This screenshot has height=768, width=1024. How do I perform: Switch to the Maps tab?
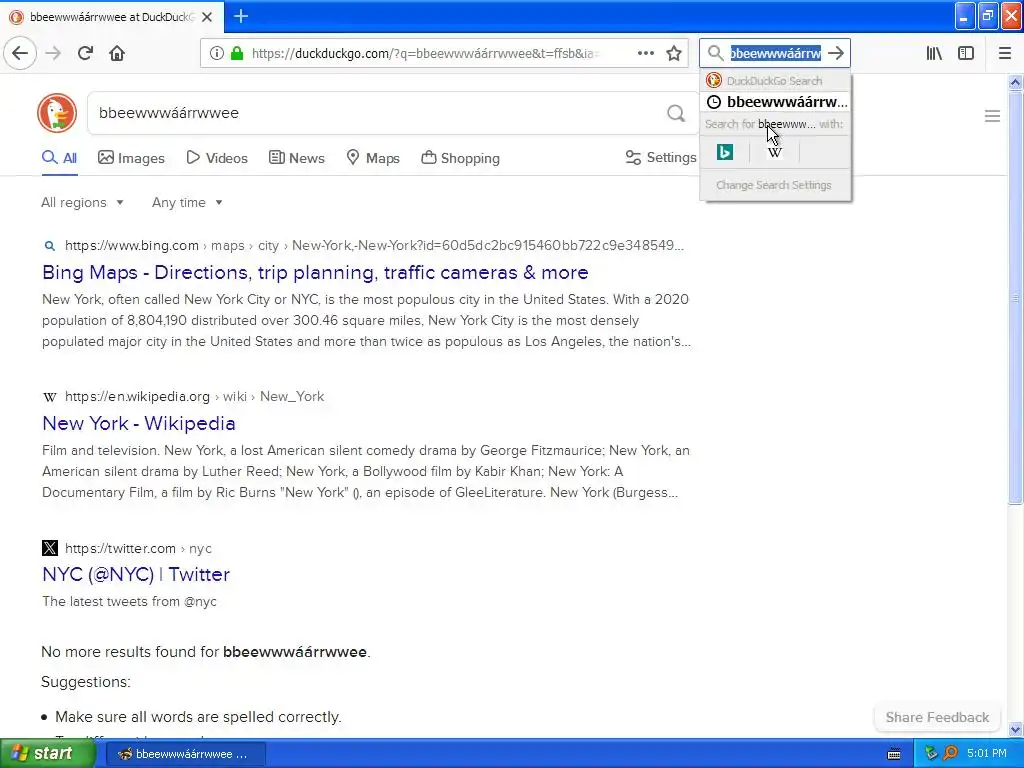[373, 158]
